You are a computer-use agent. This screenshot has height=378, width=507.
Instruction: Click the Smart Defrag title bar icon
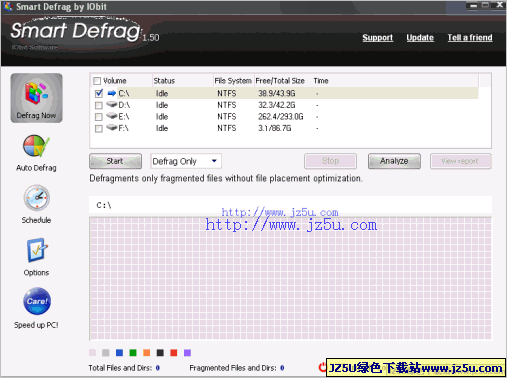coord(8,6)
